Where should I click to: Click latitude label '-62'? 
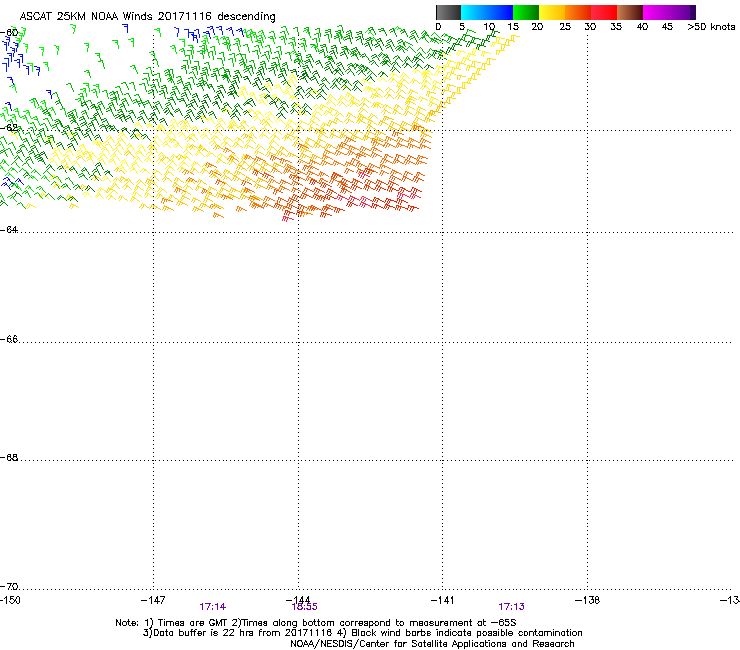pos(9,128)
